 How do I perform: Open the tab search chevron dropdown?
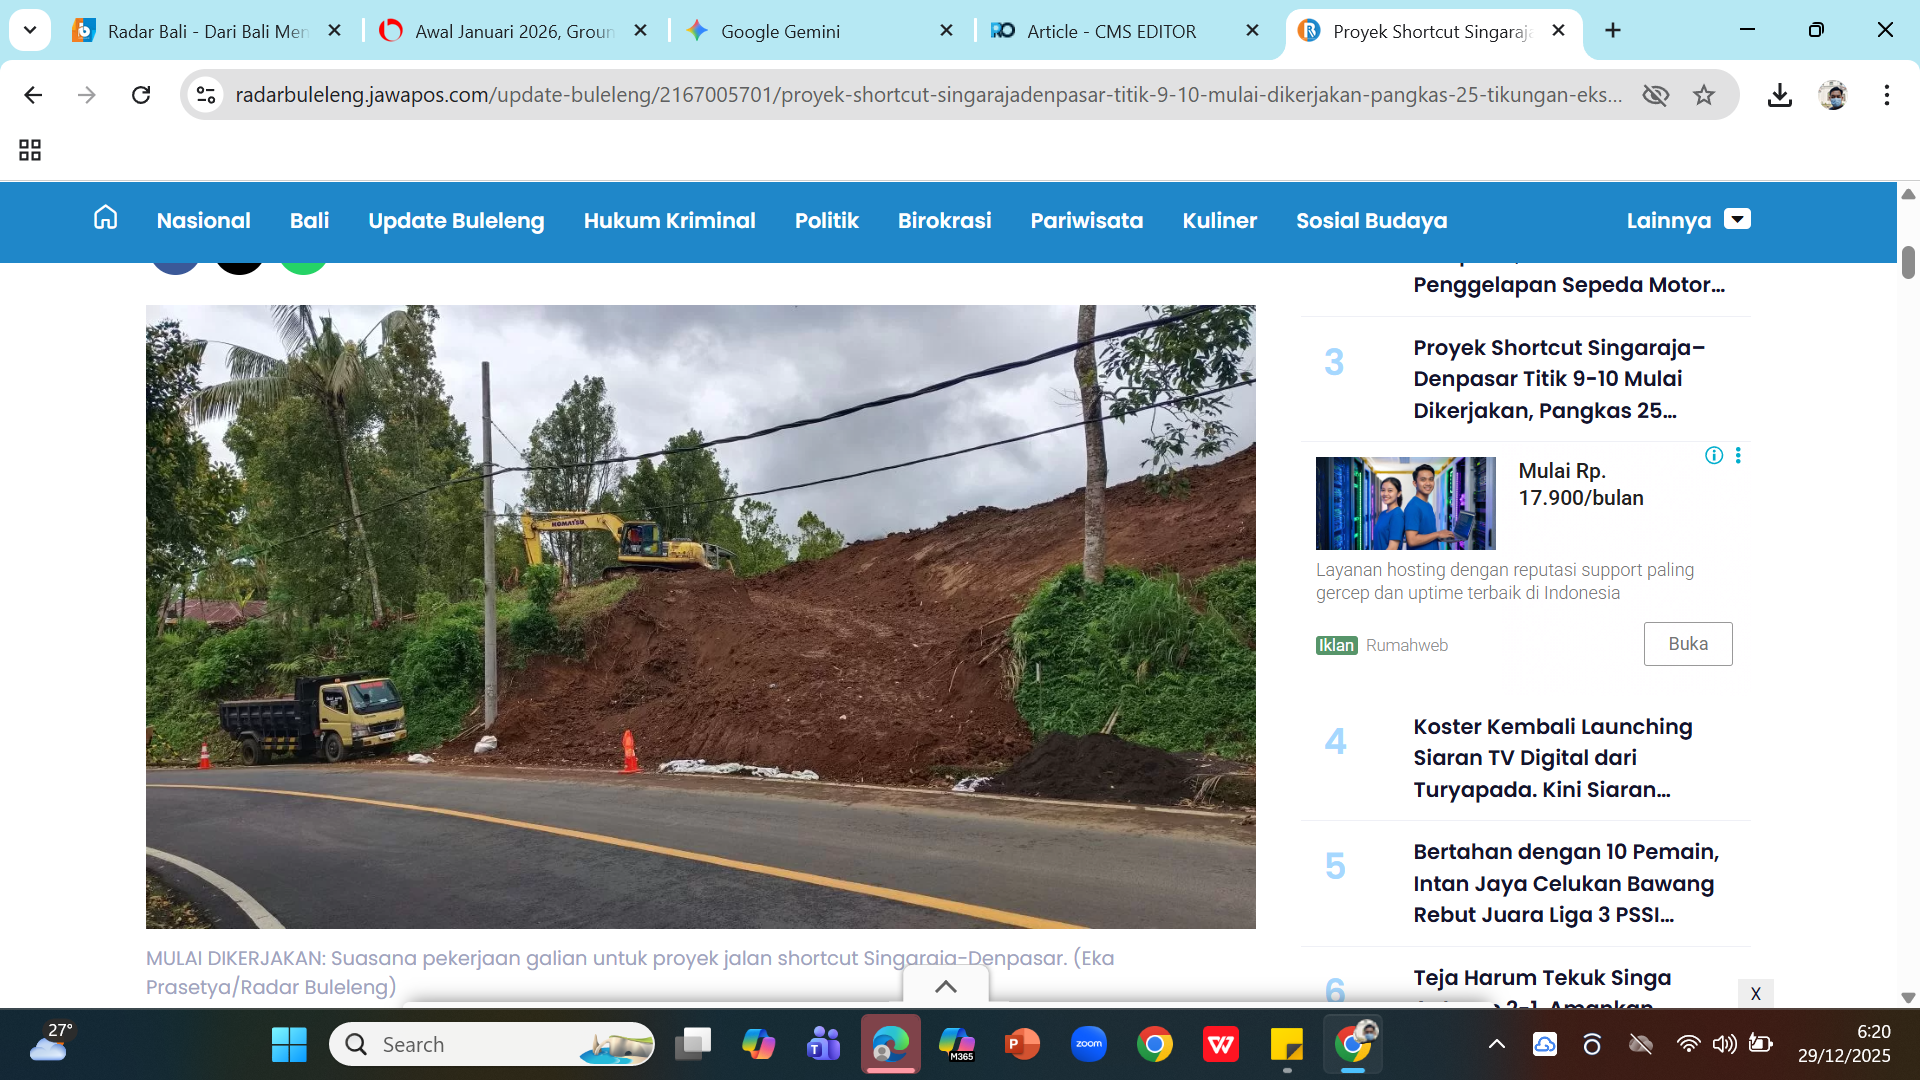[30, 30]
